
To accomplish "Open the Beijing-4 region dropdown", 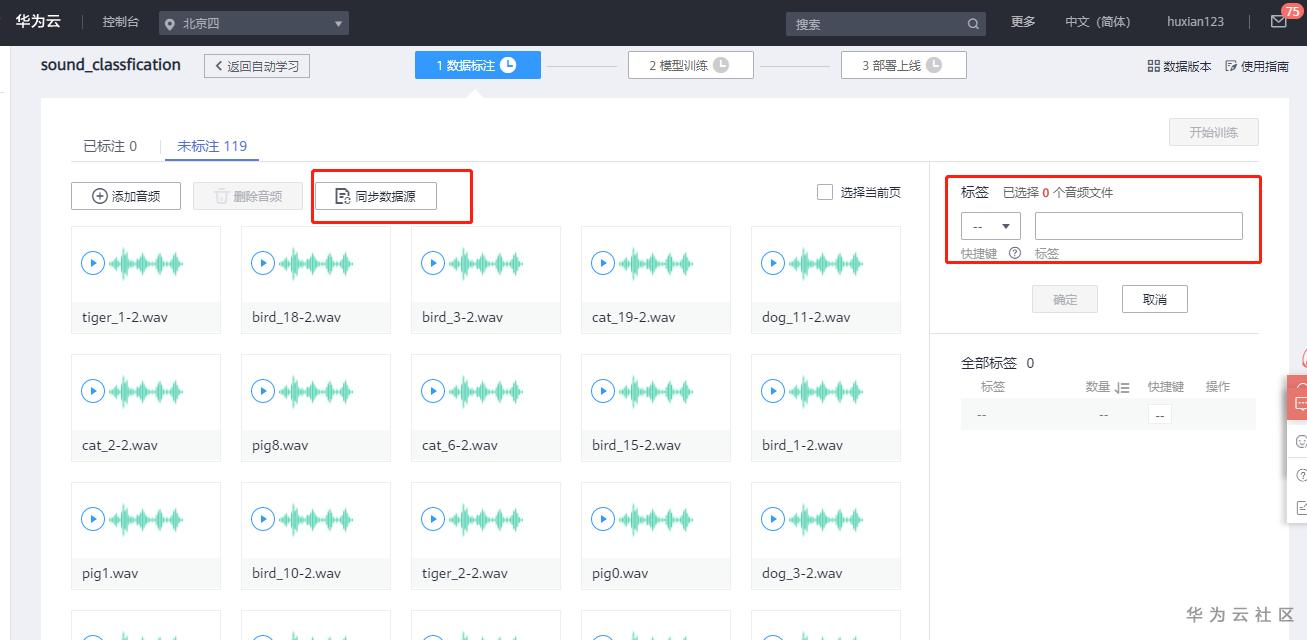I will point(254,23).
